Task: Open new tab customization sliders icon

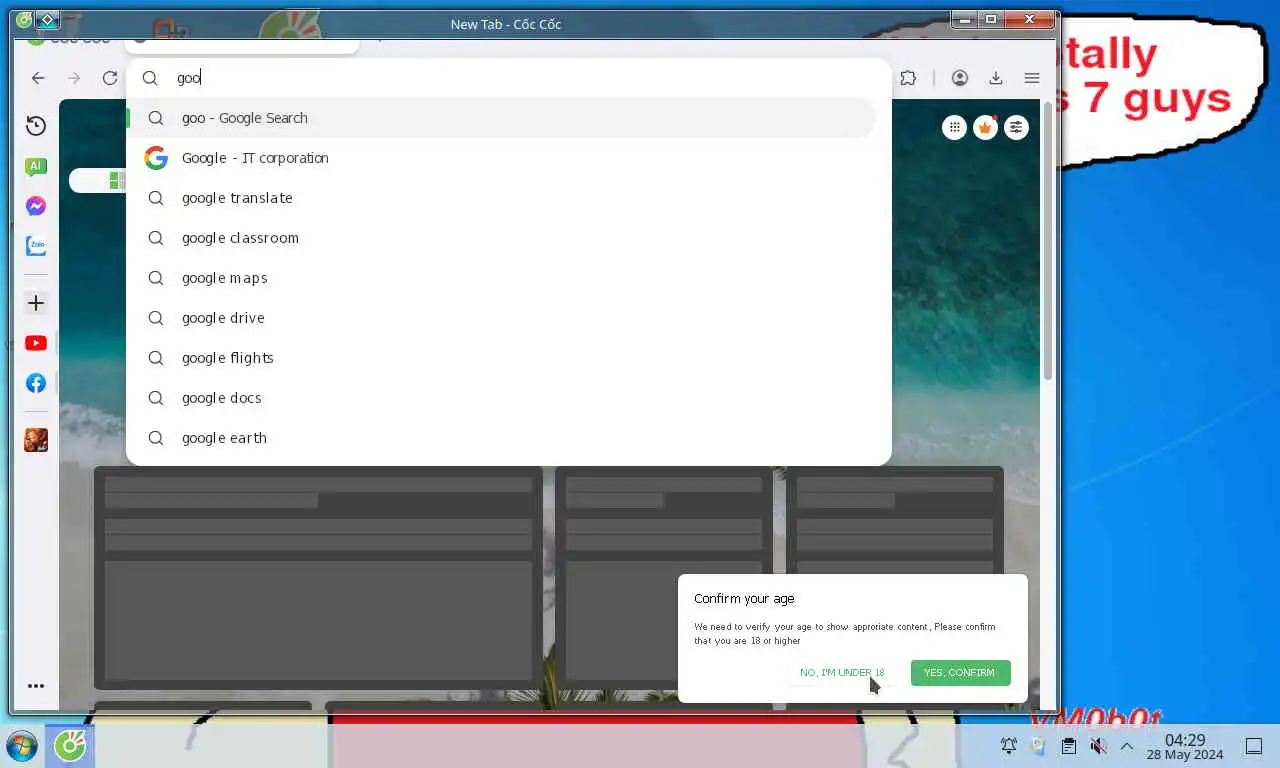Action: (x=1016, y=127)
